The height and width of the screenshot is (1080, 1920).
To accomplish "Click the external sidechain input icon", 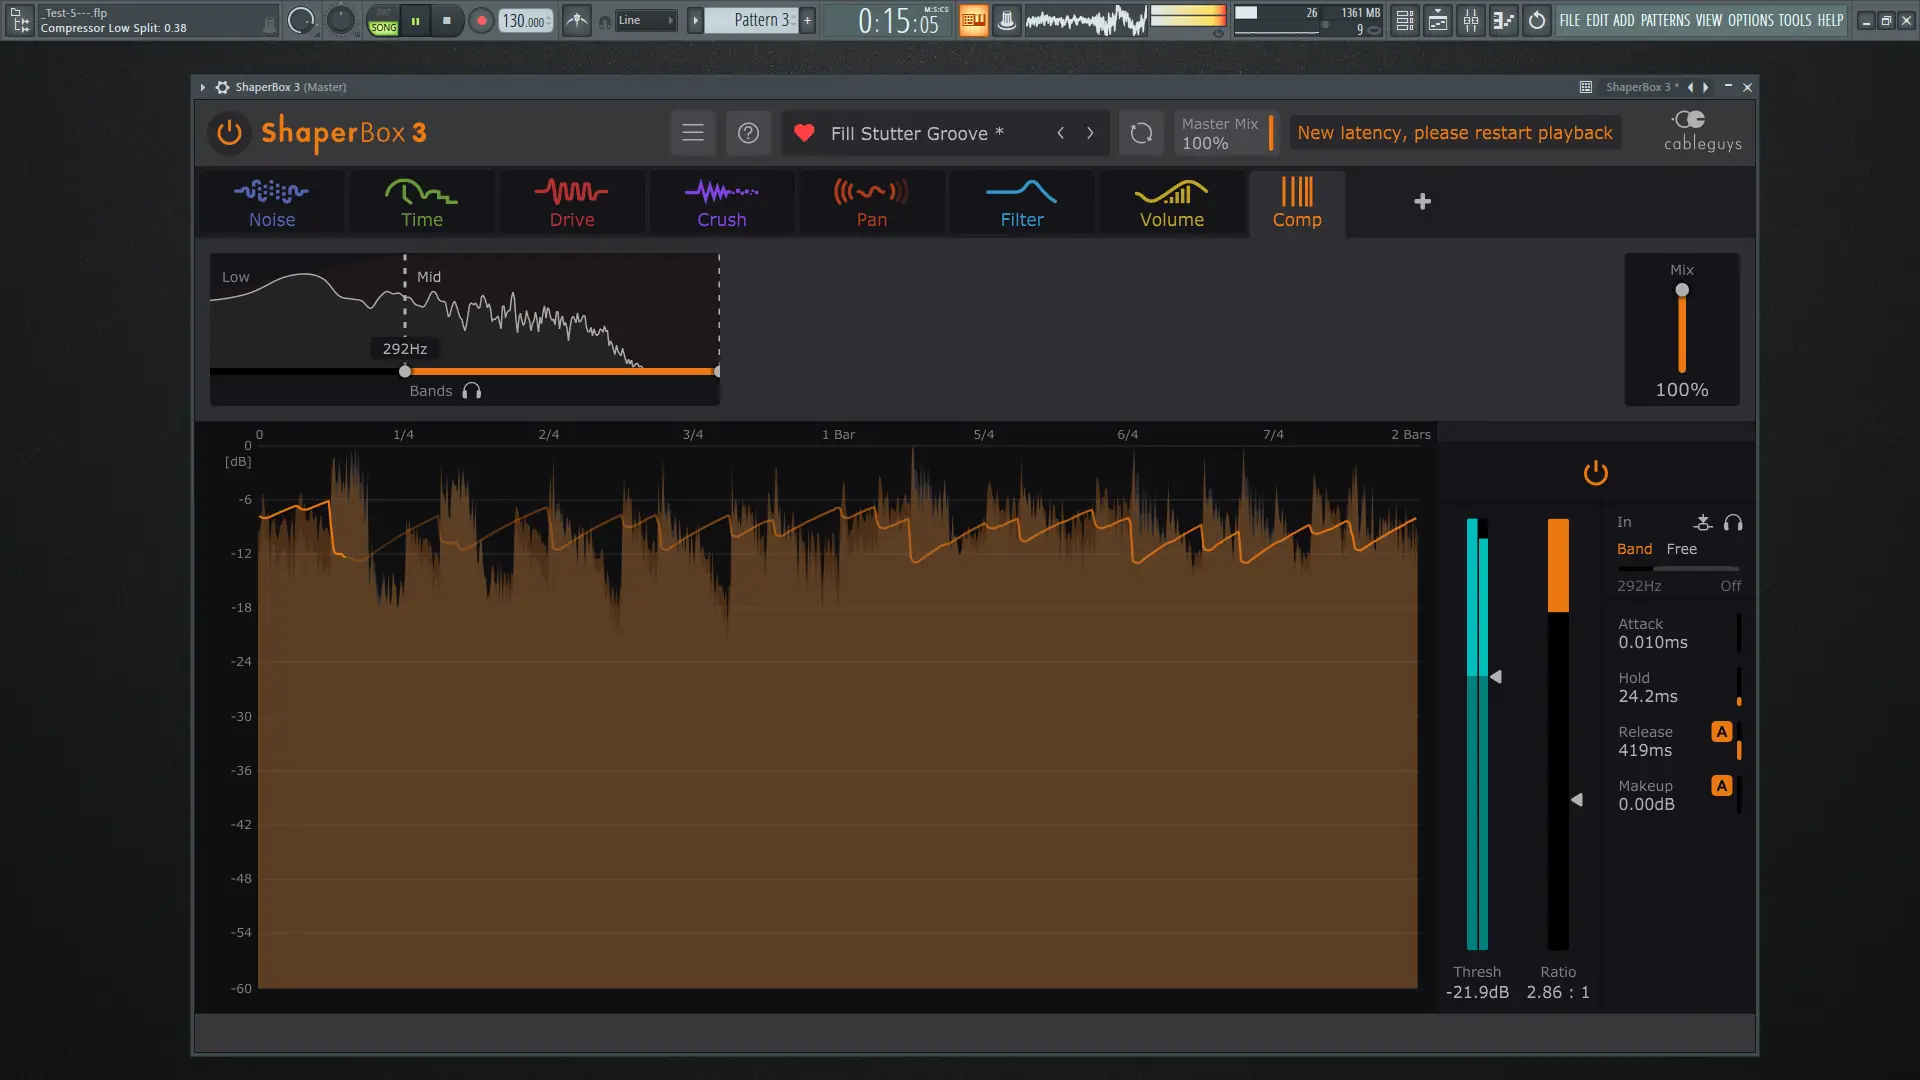I will [1703, 523].
